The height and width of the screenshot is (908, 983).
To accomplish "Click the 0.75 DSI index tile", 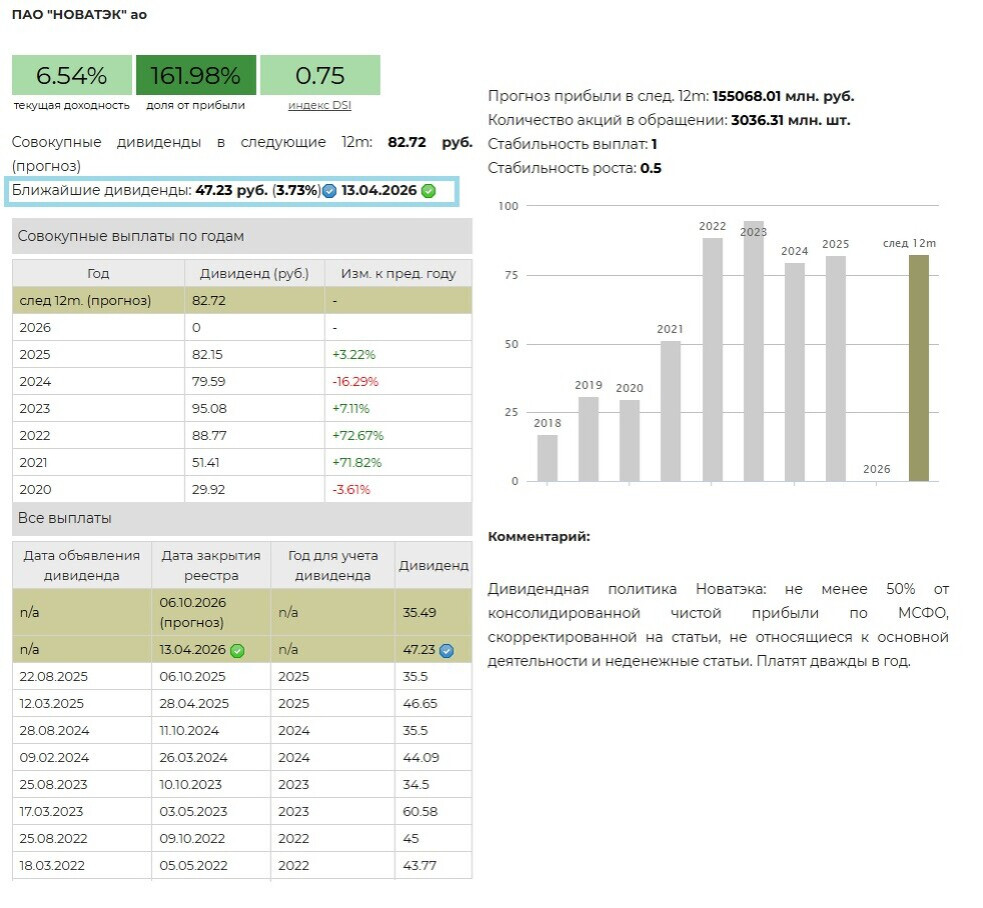I will (319, 75).
